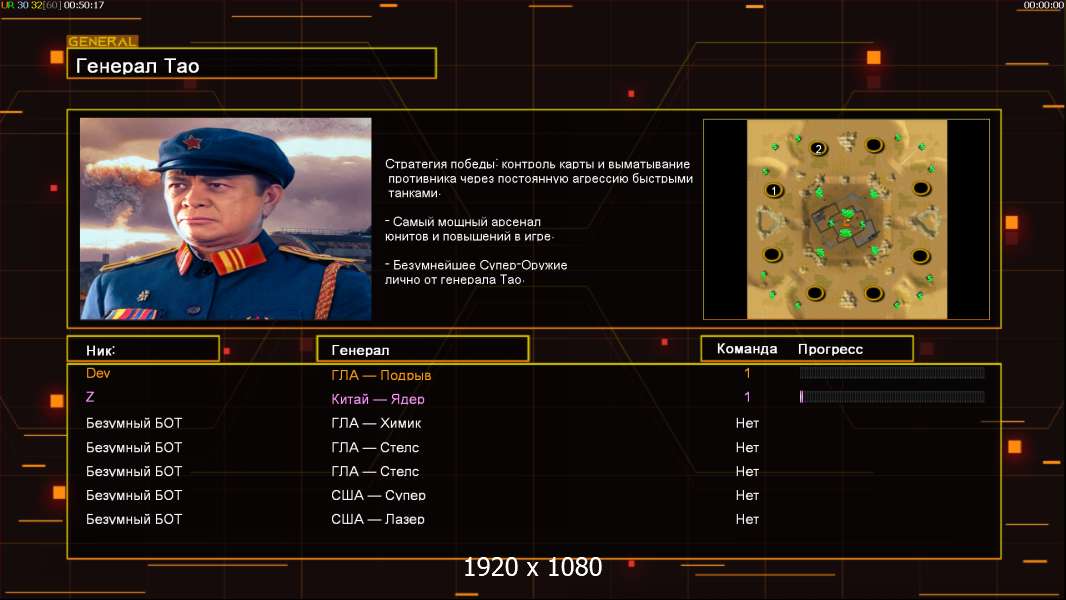This screenshot has height=600, width=1066.
Task: Click the 'Генерал Тао' title field
Action: pos(252,64)
